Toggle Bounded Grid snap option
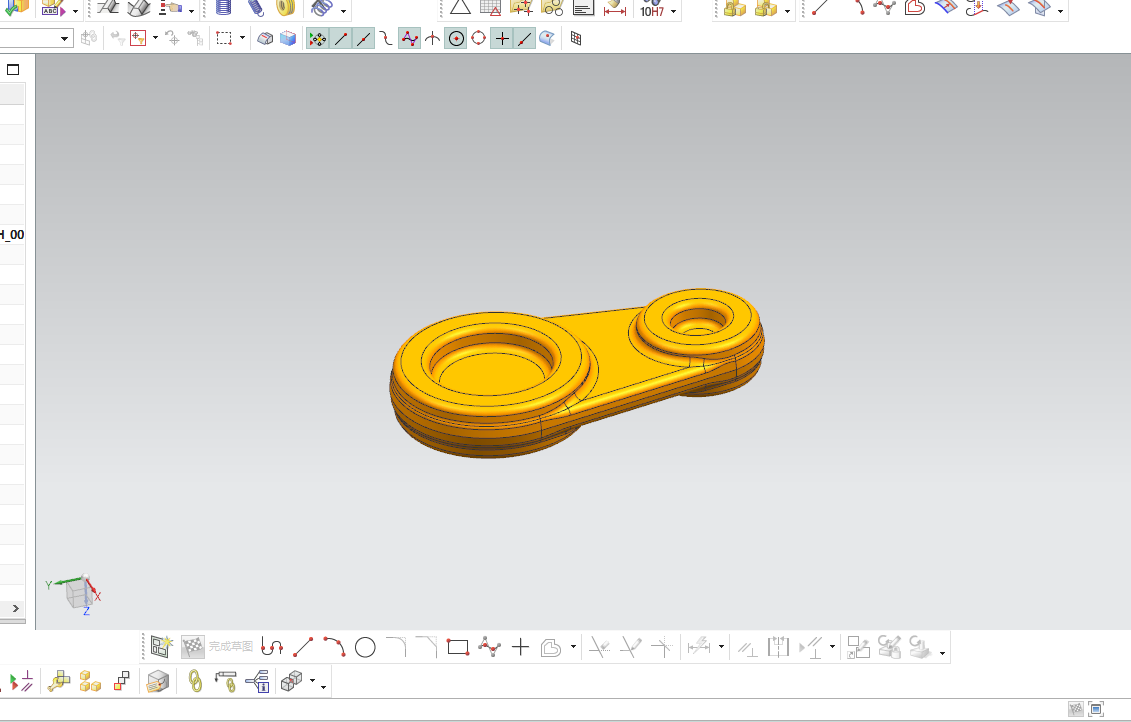Image resolution: width=1131 pixels, height=722 pixels. coord(576,38)
